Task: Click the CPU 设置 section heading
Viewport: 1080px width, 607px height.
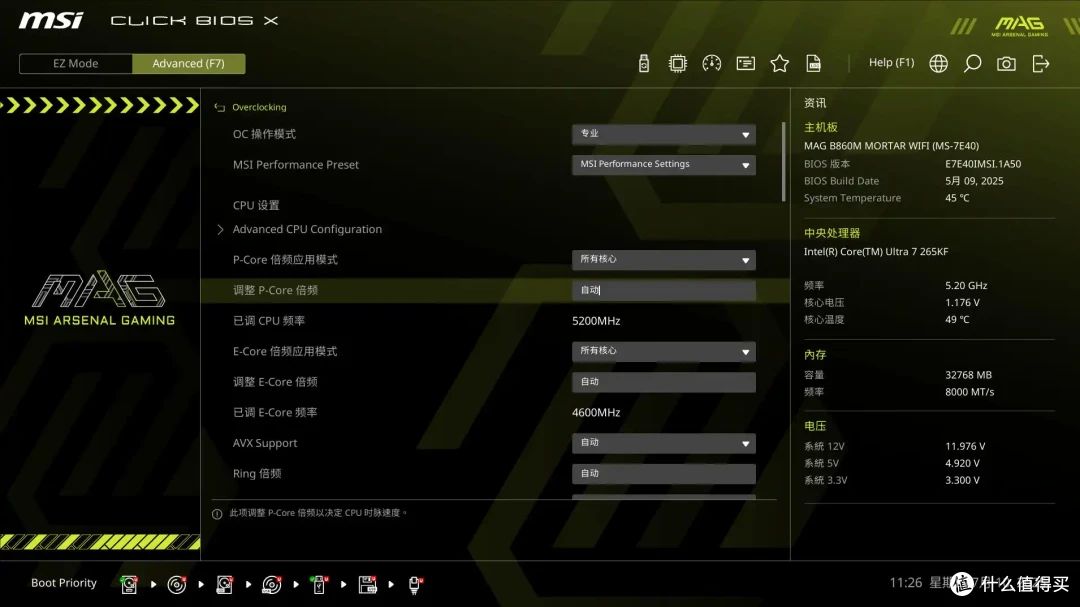Action: [256, 205]
